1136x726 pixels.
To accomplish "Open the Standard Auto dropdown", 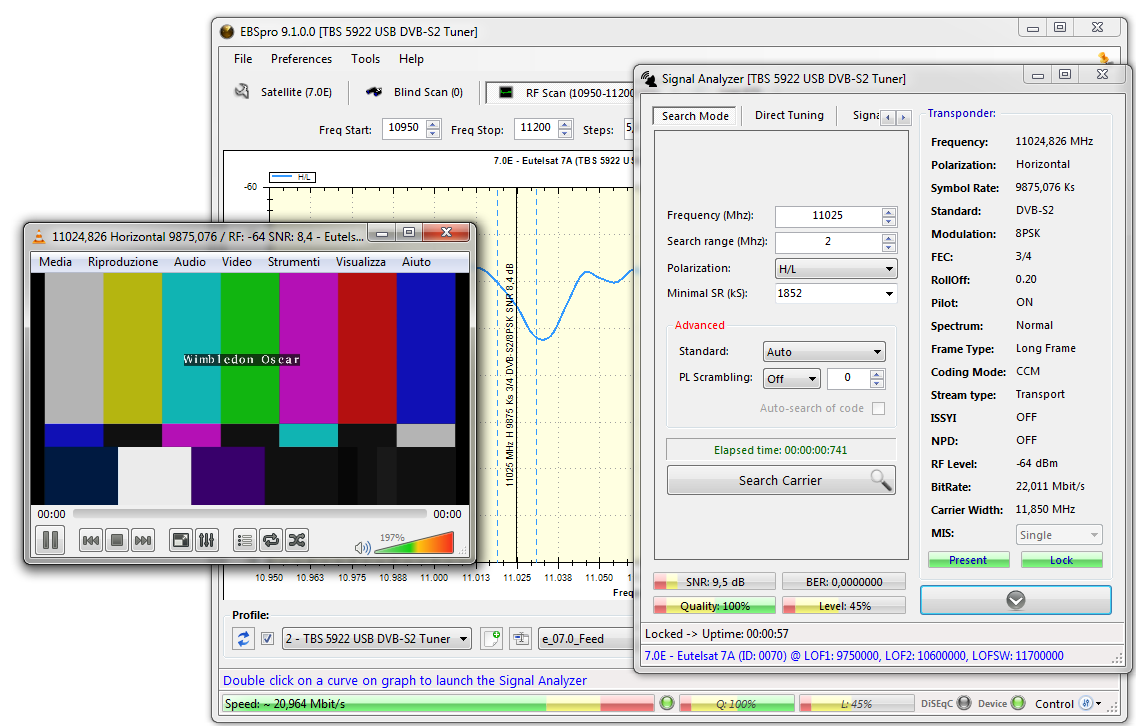I will point(824,352).
